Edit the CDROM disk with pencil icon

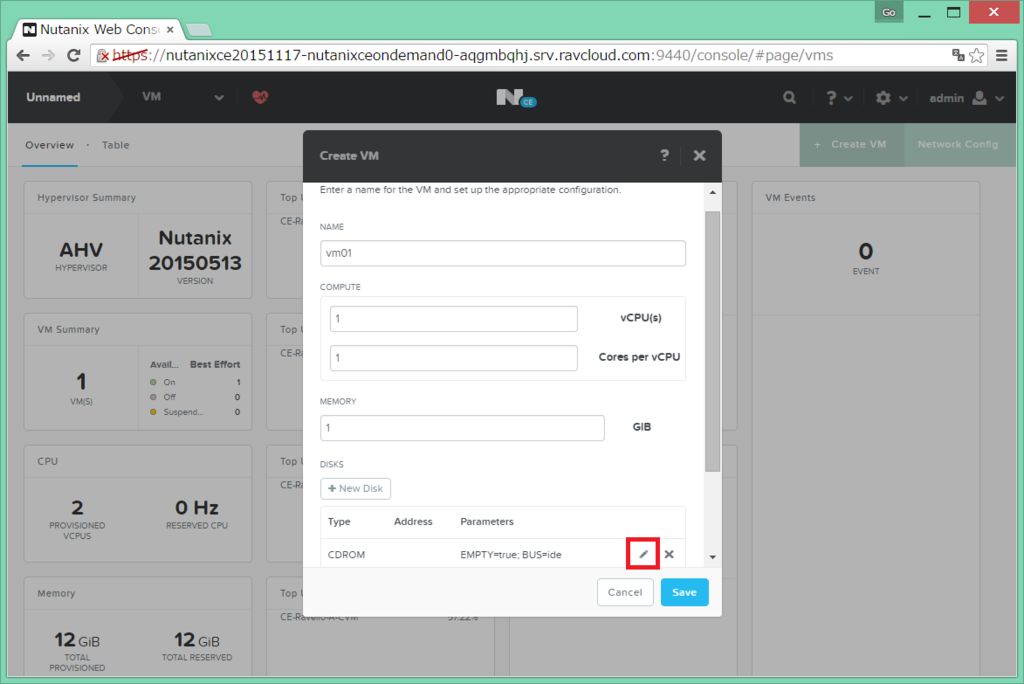[x=643, y=554]
